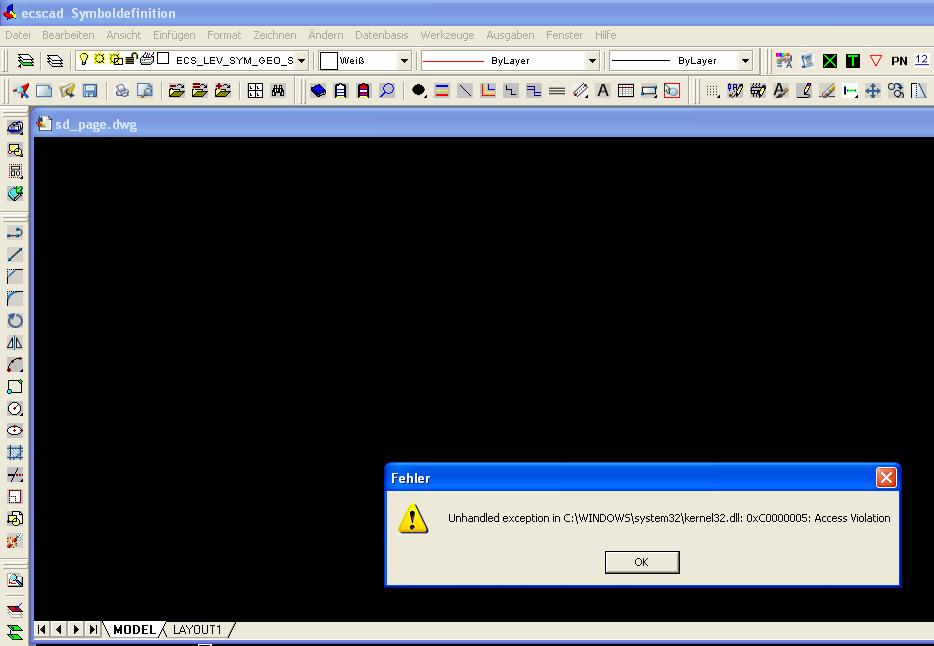The image size is (934, 646).
Task: Open the Werkzeuge menu
Action: [447, 35]
